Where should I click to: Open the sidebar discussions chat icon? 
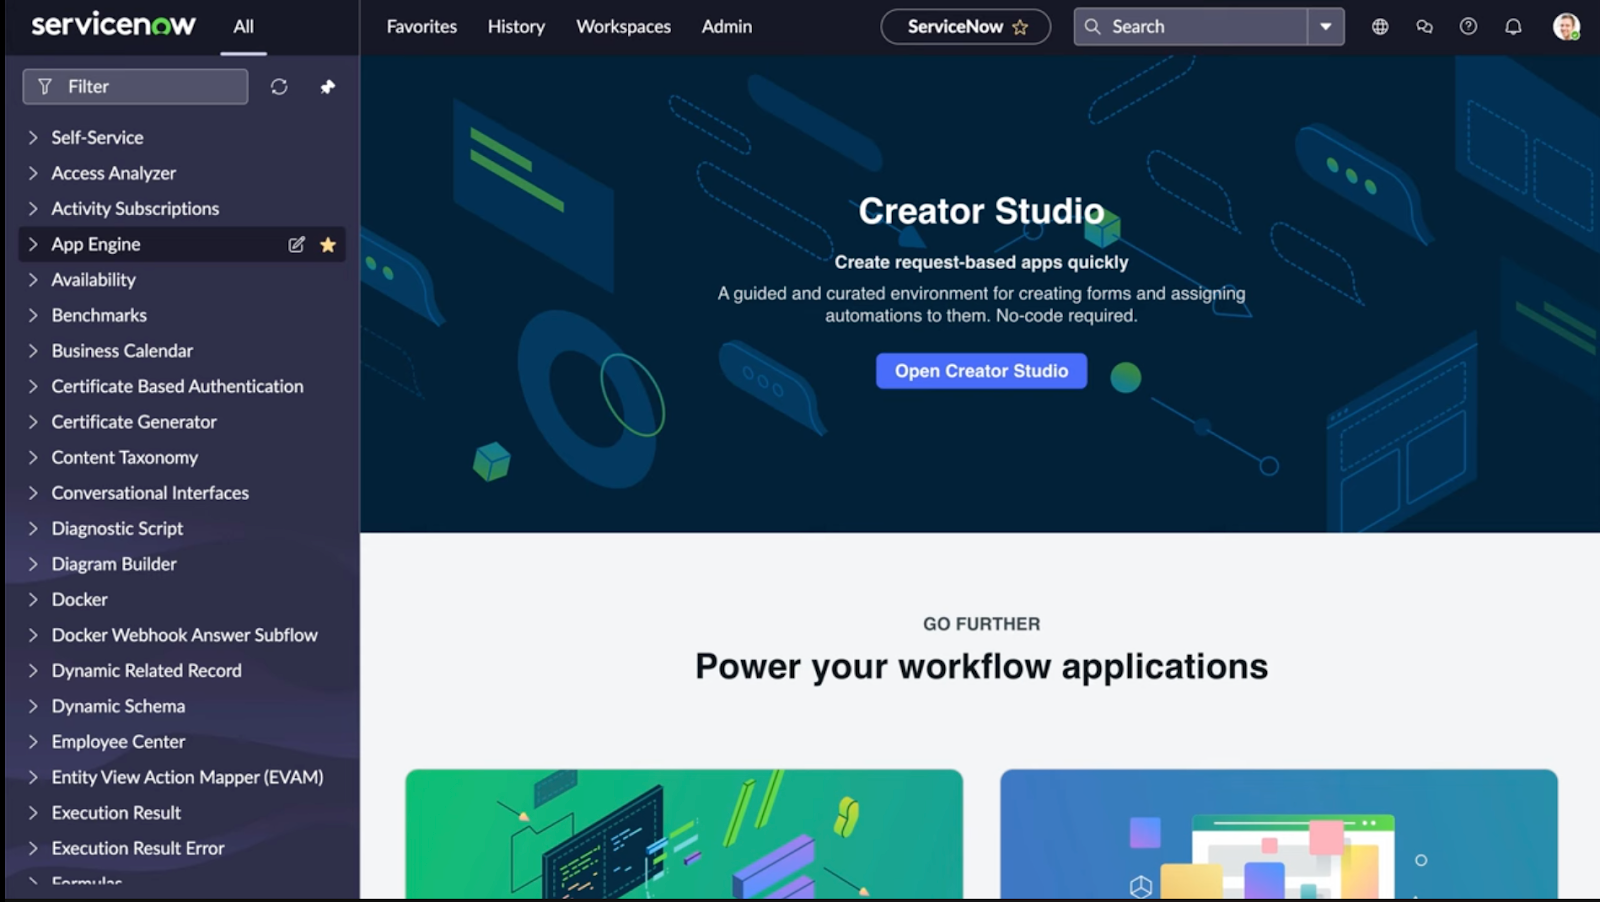1424,27
